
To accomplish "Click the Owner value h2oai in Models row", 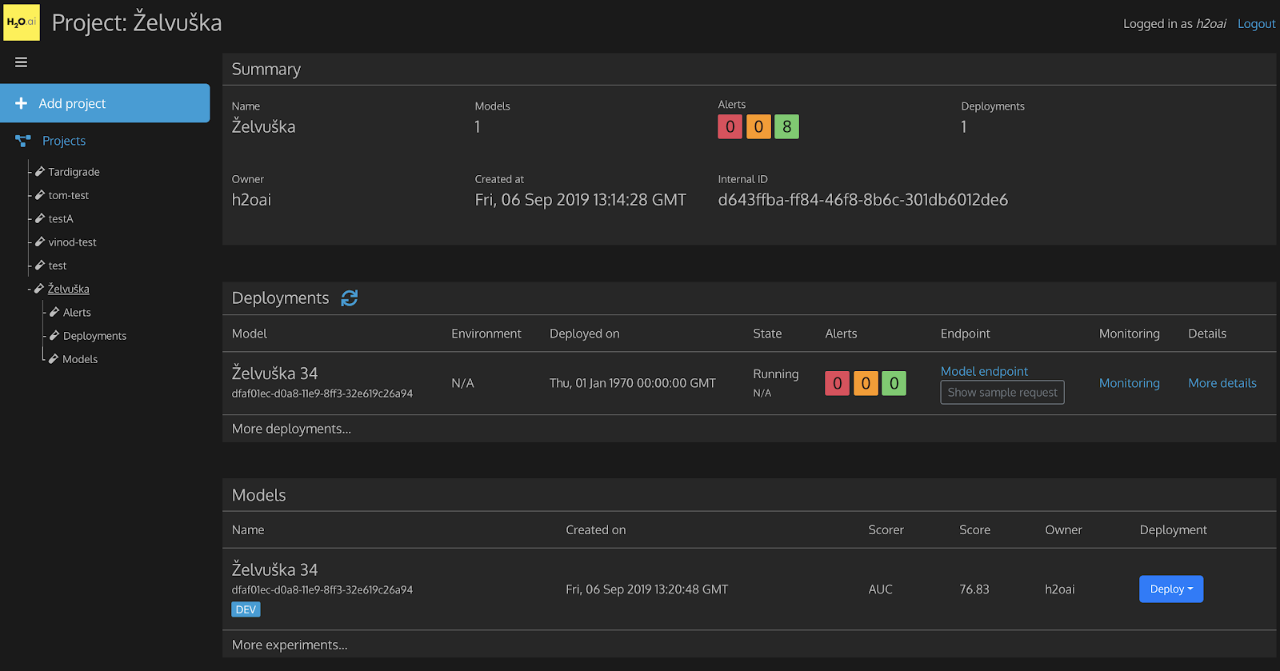I will click(1060, 589).
